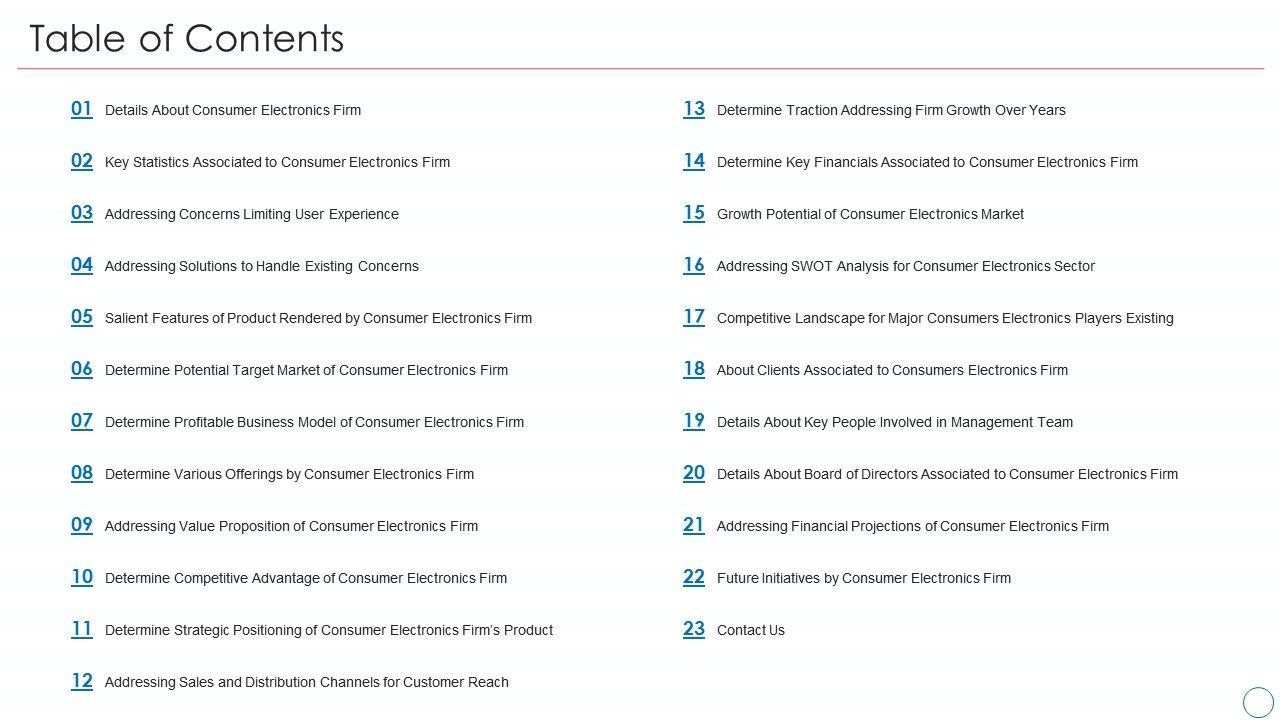Click the 09 section number
Image resolution: width=1280 pixels, height=720 pixels.
(x=82, y=525)
